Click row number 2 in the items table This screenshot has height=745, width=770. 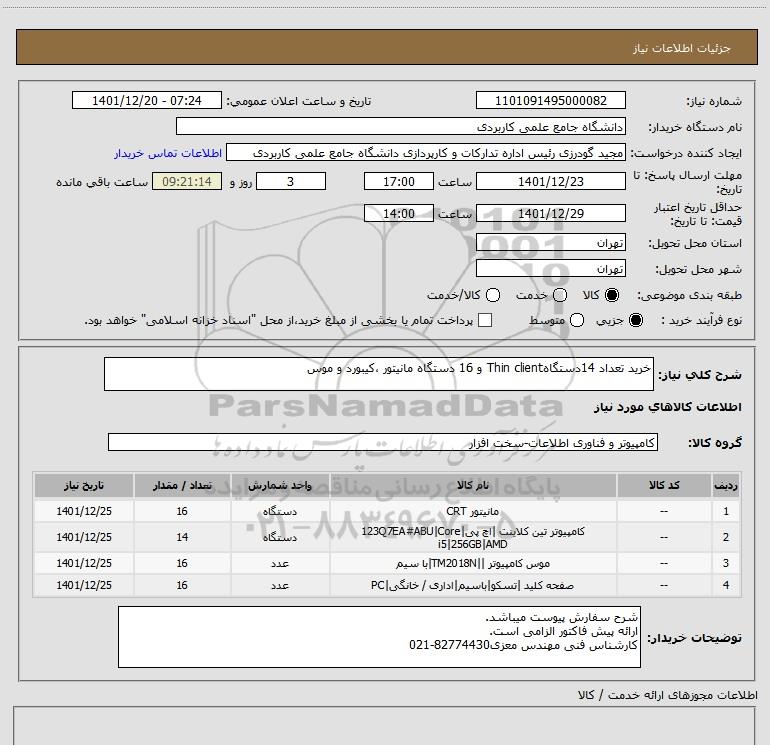click(x=726, y=537)
